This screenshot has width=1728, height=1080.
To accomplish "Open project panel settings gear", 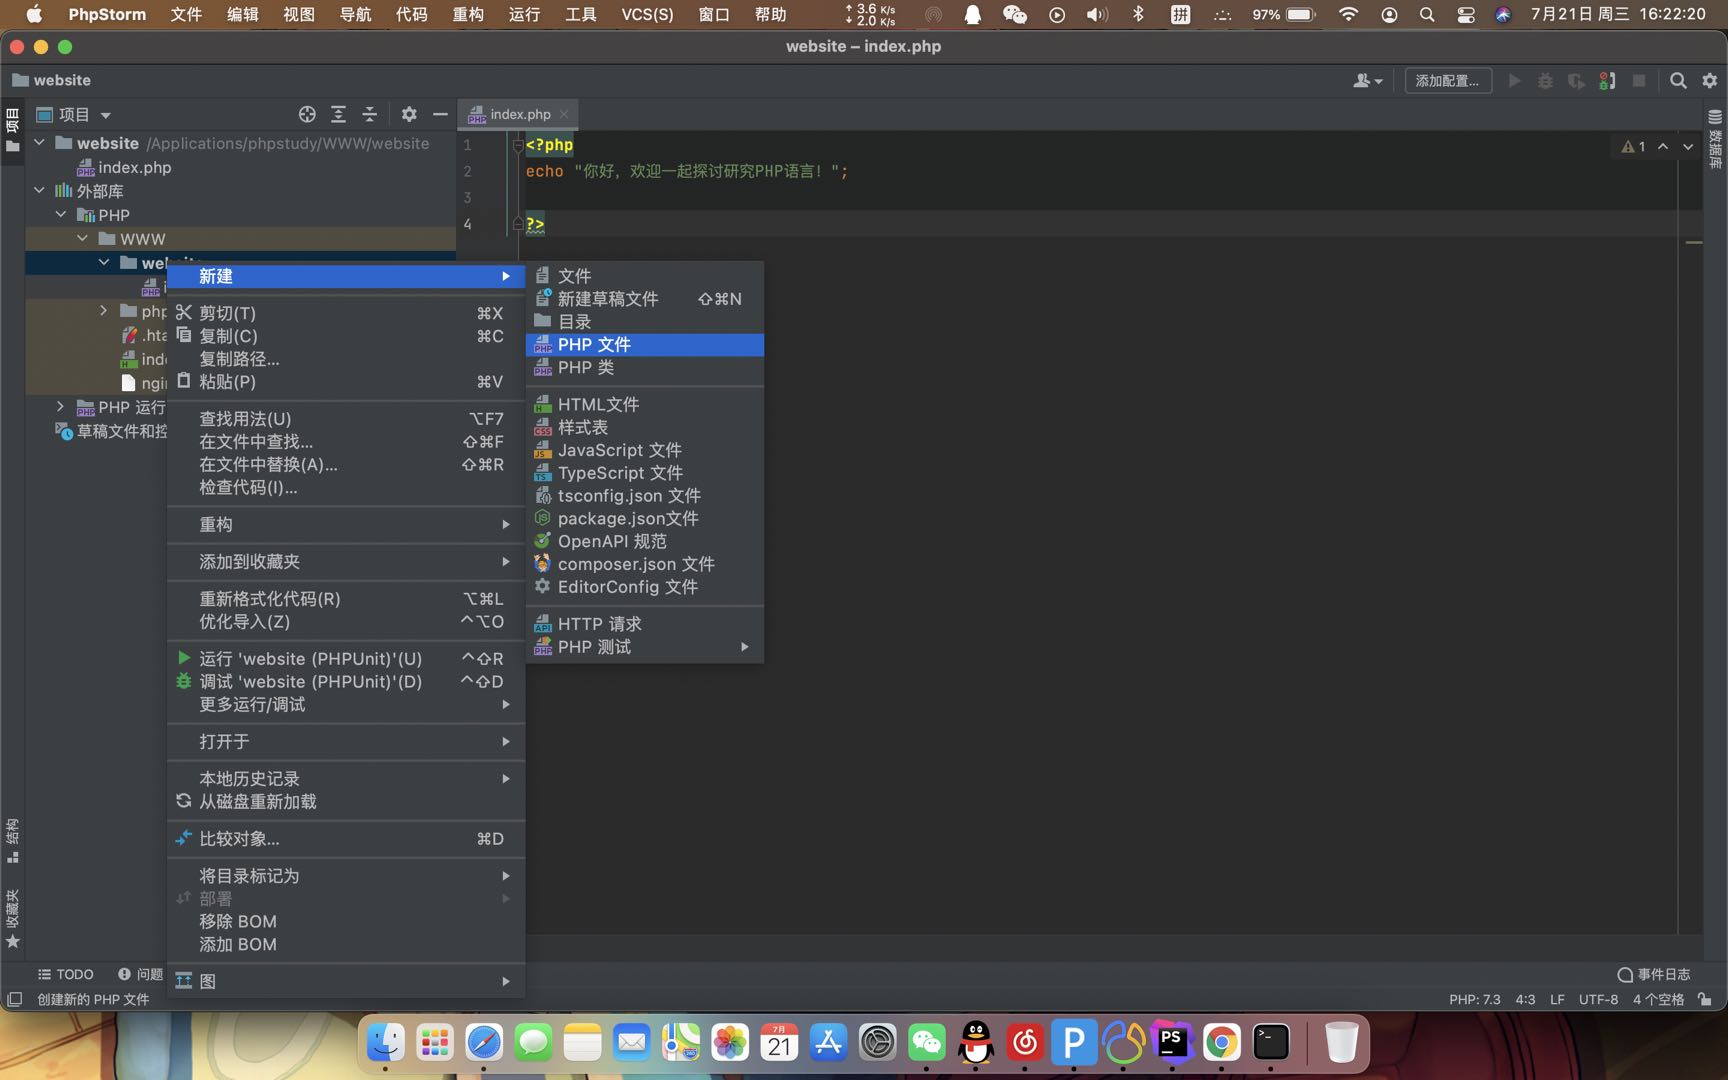I will click(x=409, y=114).
